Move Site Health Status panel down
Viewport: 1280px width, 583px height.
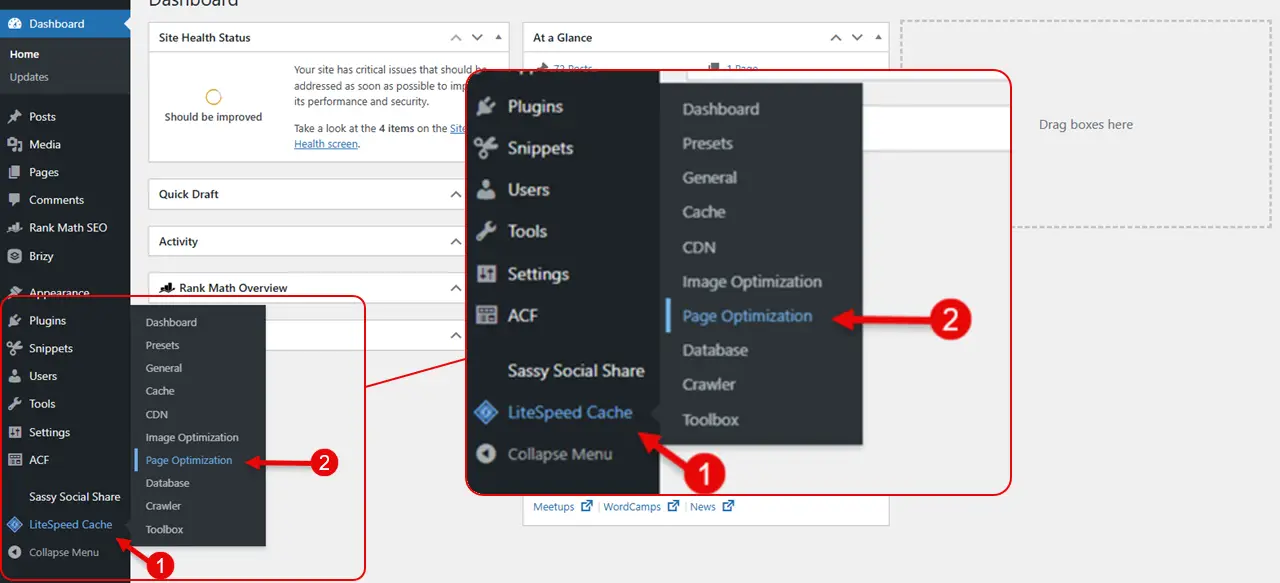476,38
